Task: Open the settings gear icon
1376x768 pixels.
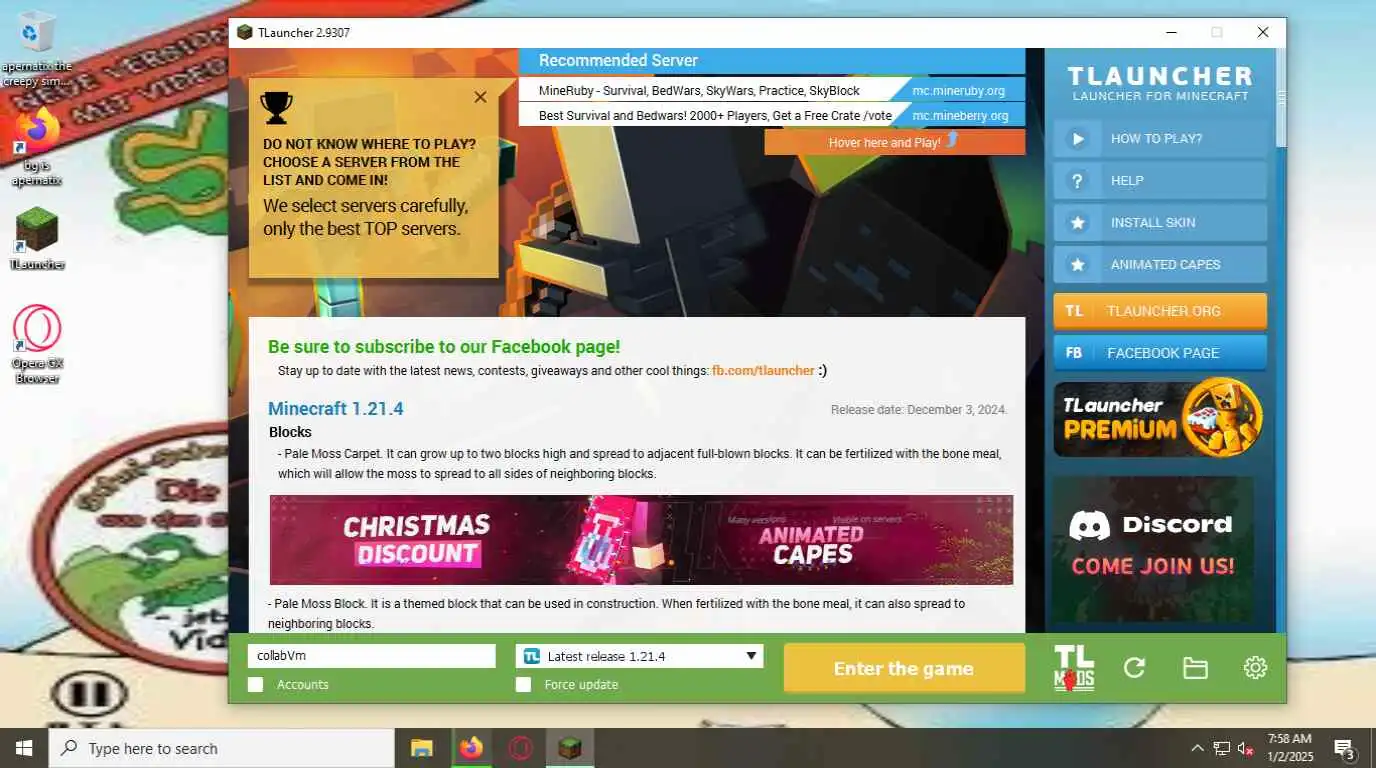Action: [x=1255, y=668]
